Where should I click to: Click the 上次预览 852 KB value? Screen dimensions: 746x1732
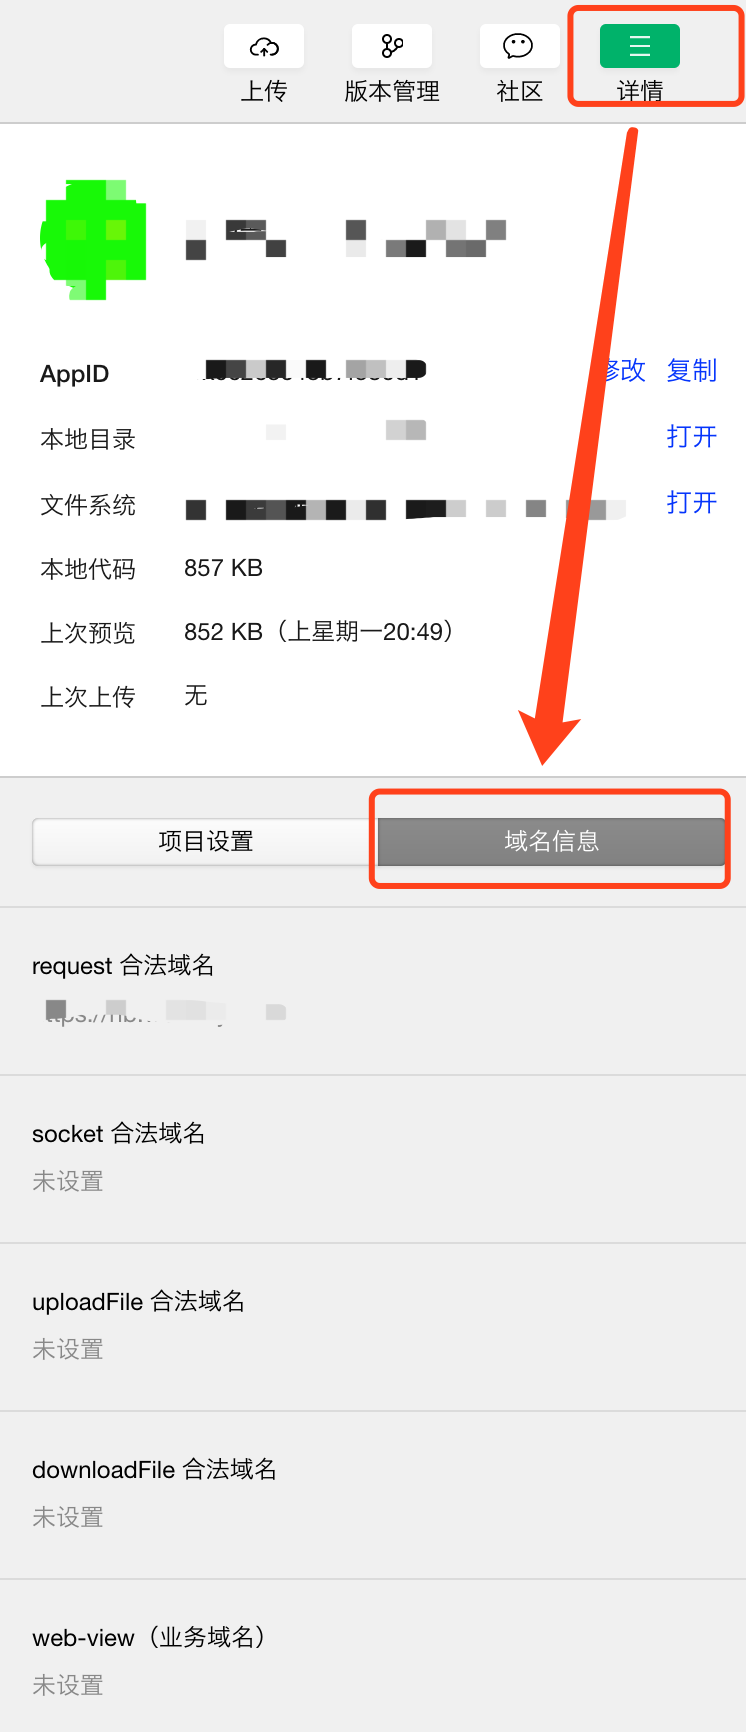318,632
